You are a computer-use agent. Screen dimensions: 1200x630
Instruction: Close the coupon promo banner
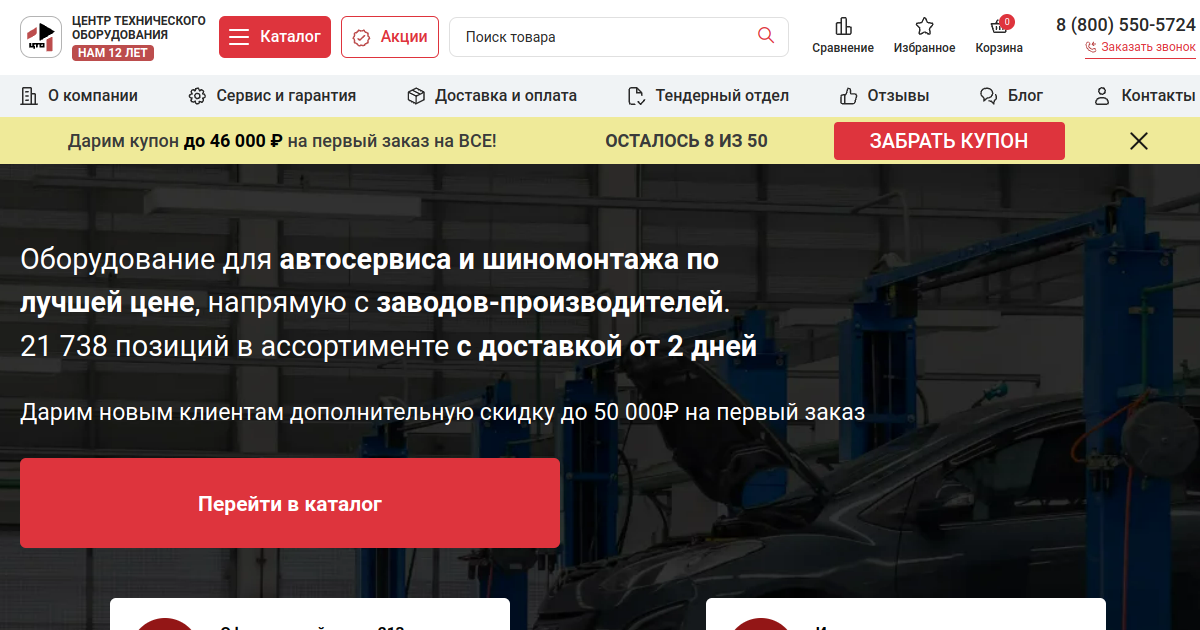(x=1138, y=141)
